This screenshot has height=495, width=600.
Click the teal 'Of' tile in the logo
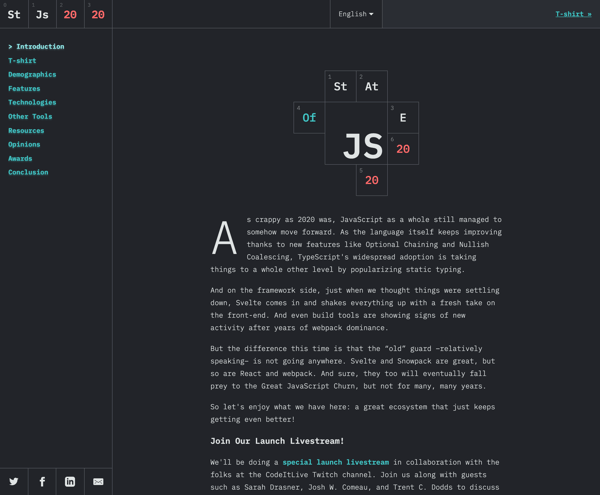click(309, 117)
